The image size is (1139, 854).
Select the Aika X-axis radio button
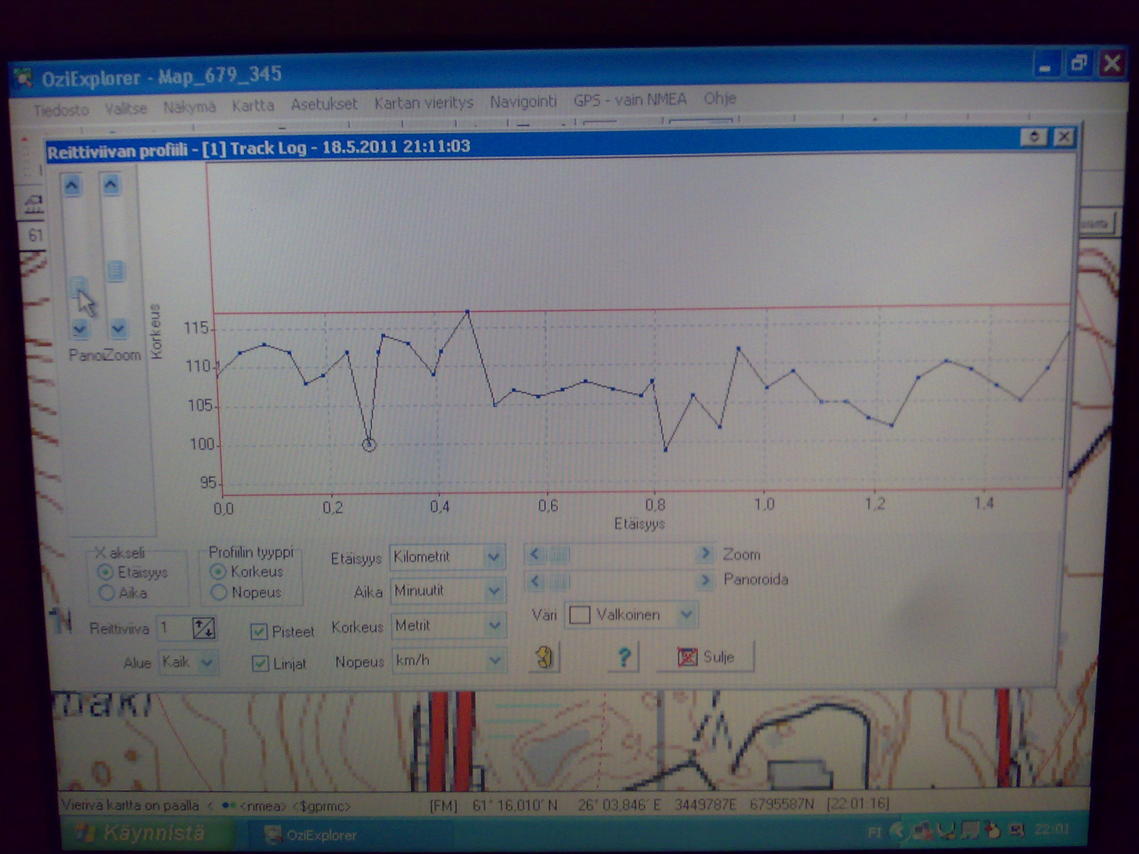107,593
